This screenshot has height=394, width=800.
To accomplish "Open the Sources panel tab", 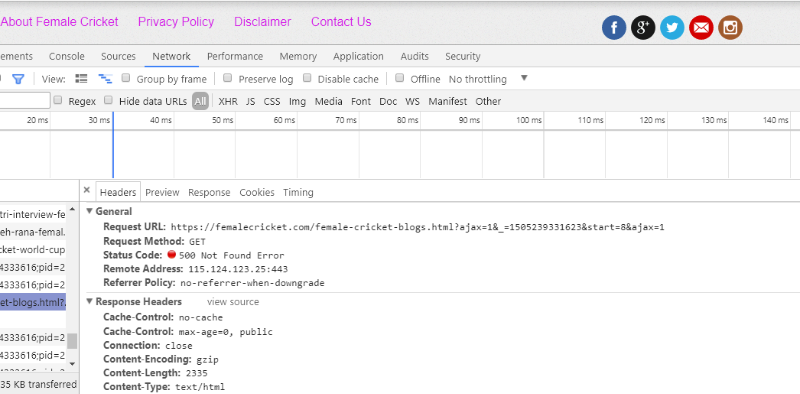I will [118, 56].
